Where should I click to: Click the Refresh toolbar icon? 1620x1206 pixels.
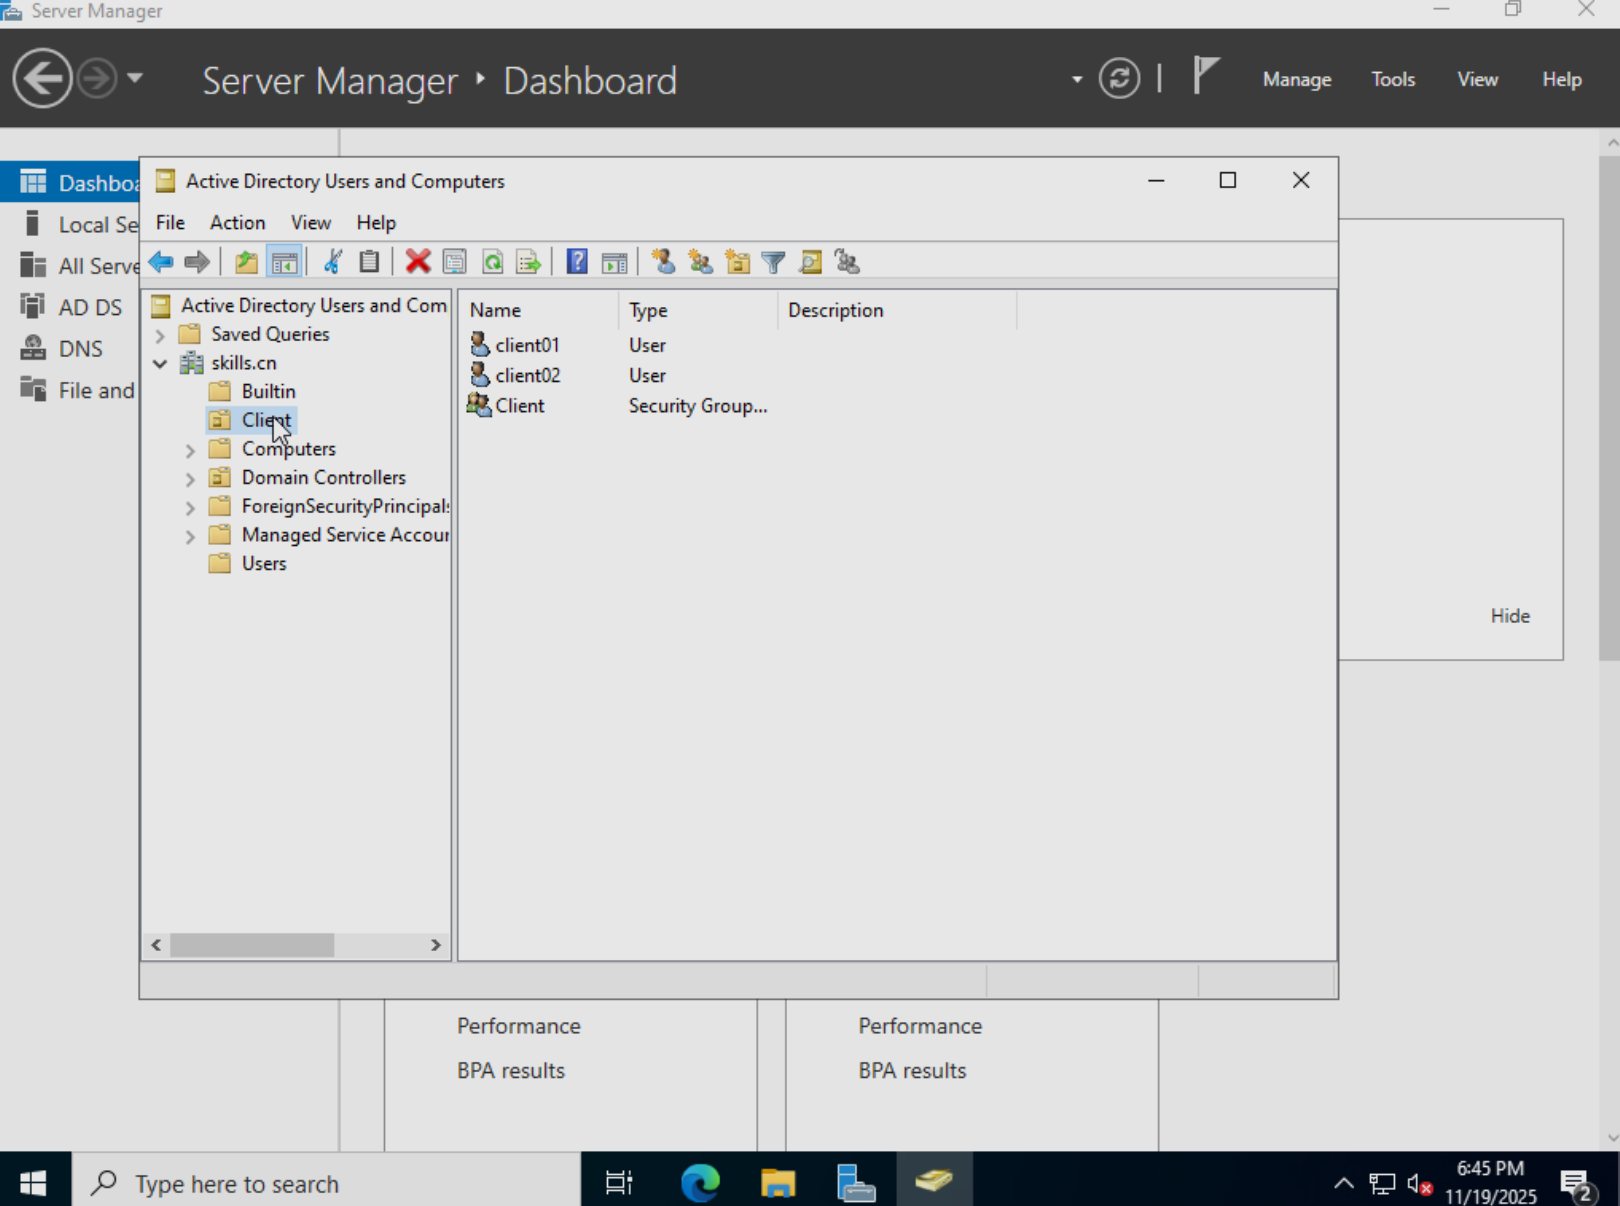(x=492, y=262)
